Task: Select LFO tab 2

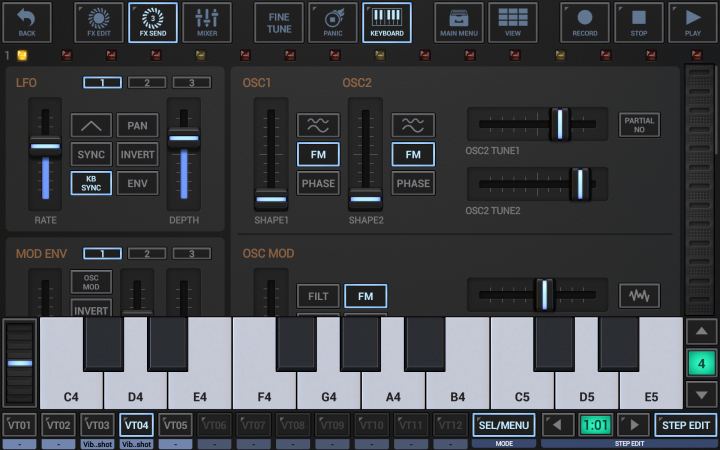Action: click(147, 83)
